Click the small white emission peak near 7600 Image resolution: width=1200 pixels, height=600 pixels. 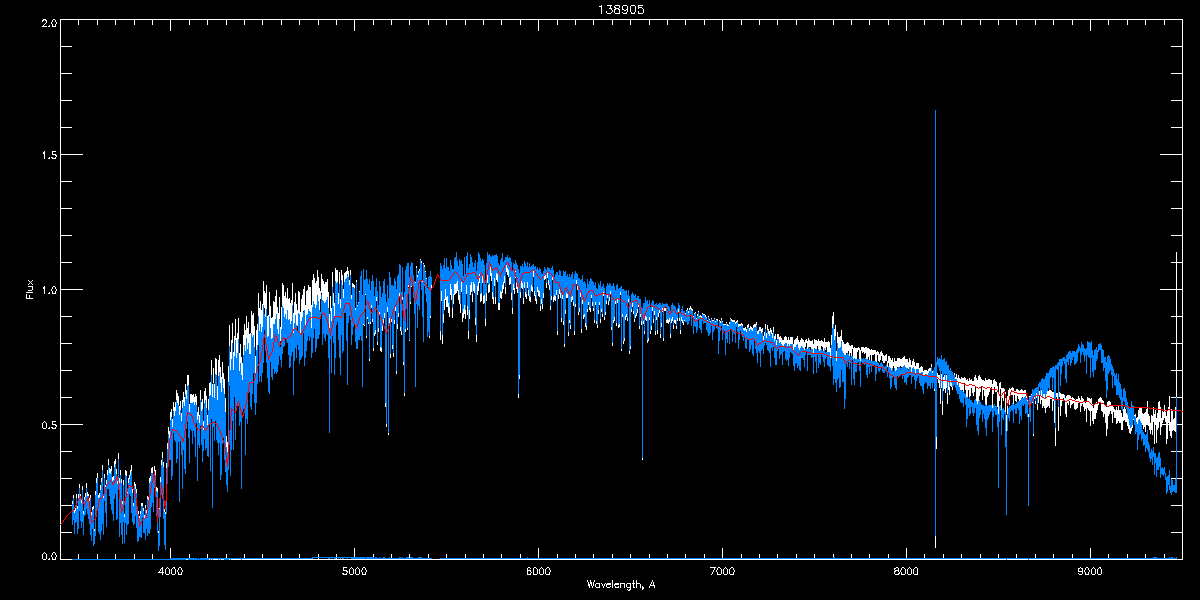click(x=833, y=314)
